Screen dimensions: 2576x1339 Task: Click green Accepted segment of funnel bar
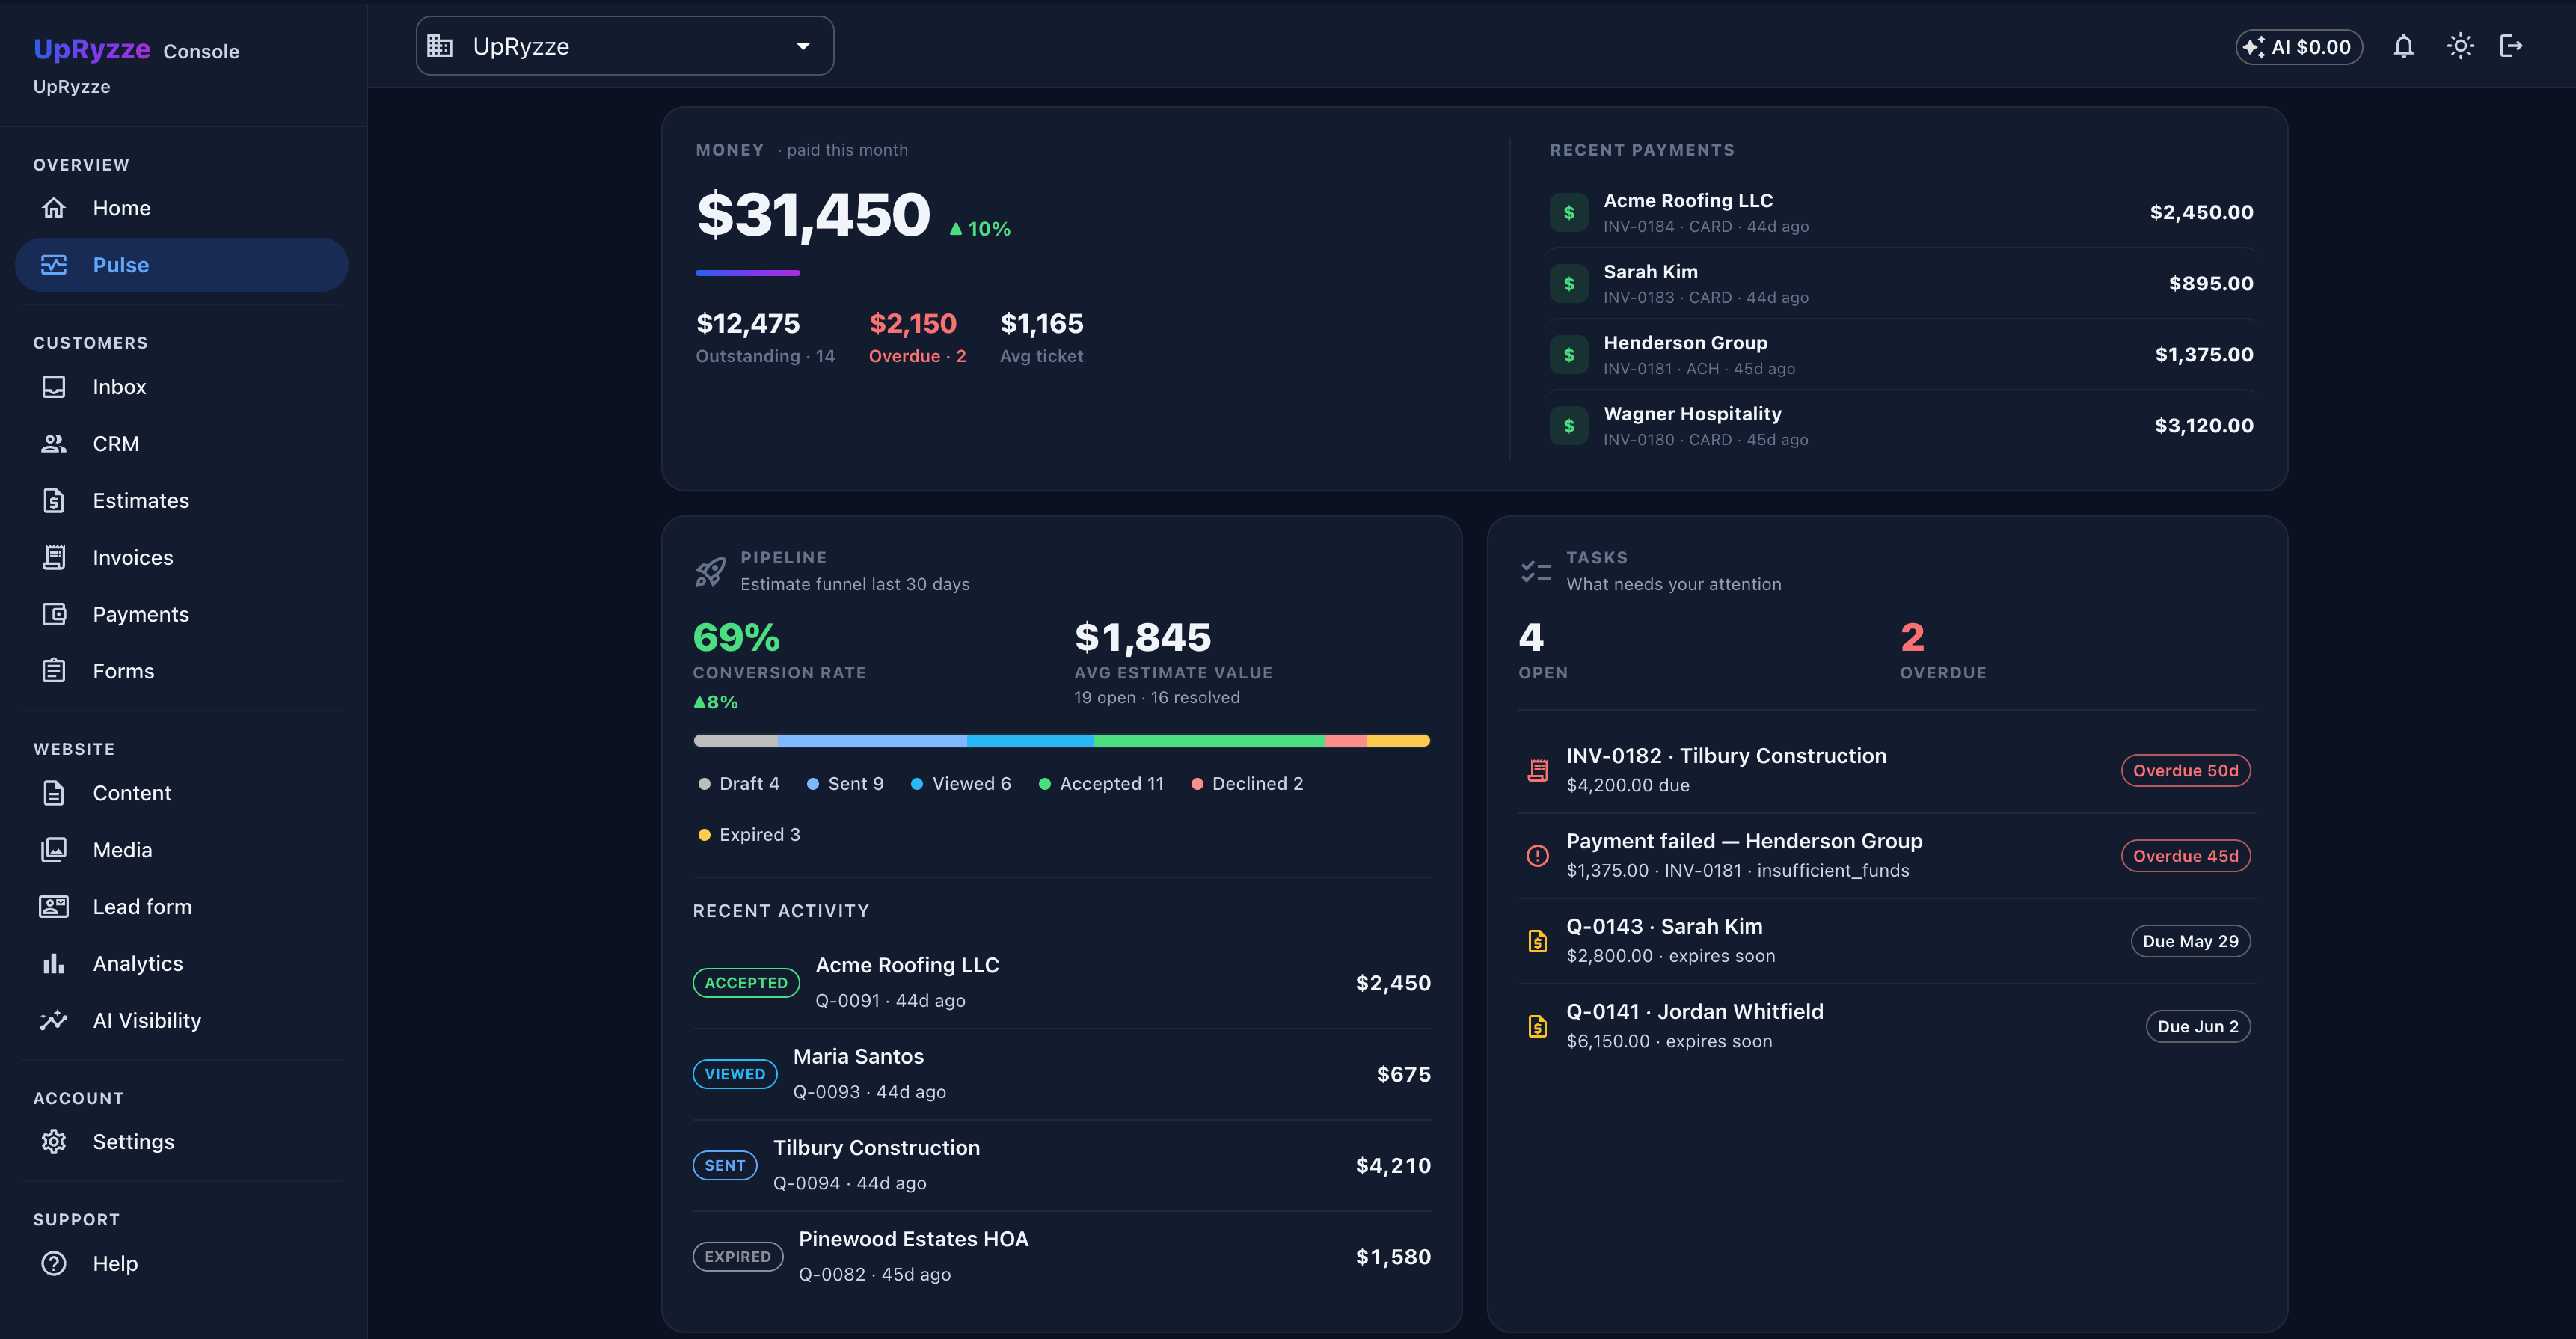(x=1209, y=741)
